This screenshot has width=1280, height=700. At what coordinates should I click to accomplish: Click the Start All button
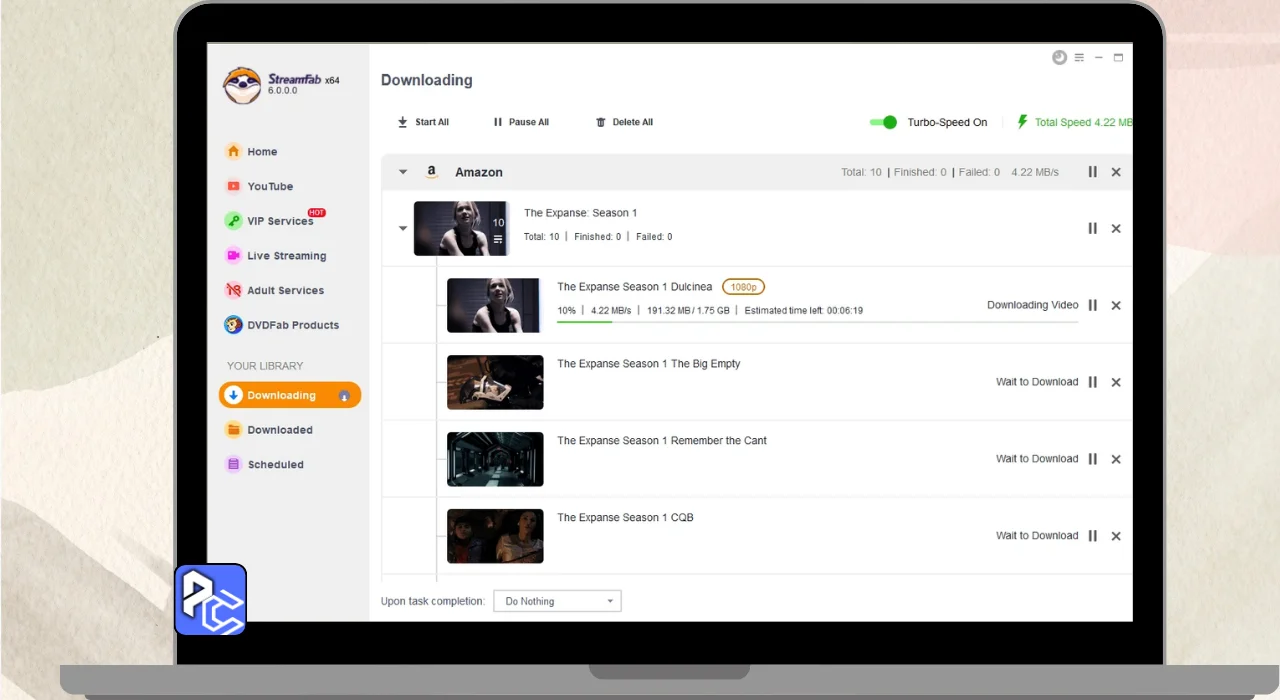coord(423,122)
